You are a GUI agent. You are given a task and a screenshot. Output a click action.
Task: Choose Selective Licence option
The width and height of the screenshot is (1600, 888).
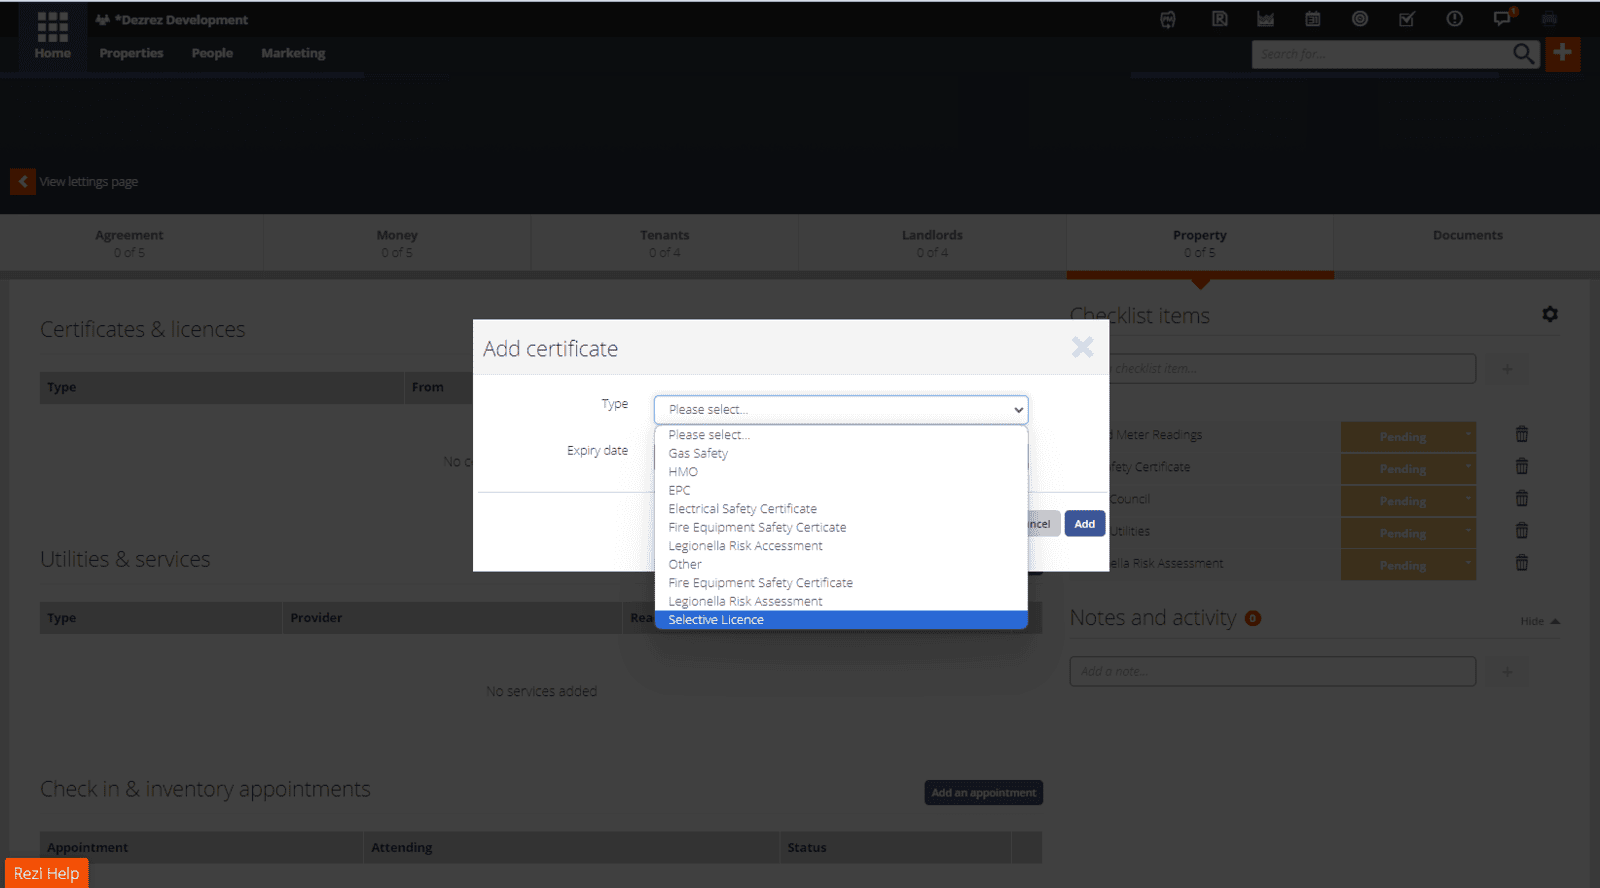click(x=841, y=620)
